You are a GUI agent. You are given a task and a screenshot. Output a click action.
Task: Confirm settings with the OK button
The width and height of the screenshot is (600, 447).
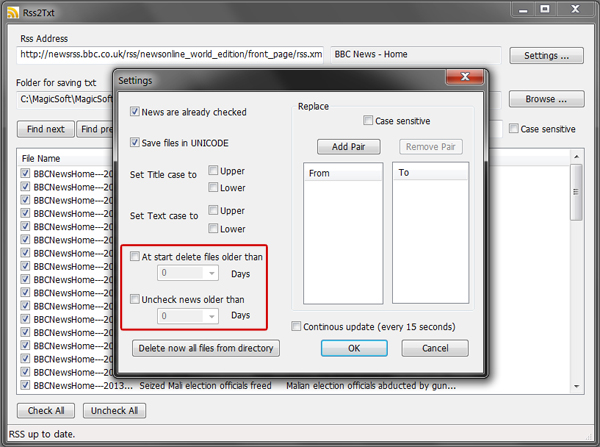354,348
